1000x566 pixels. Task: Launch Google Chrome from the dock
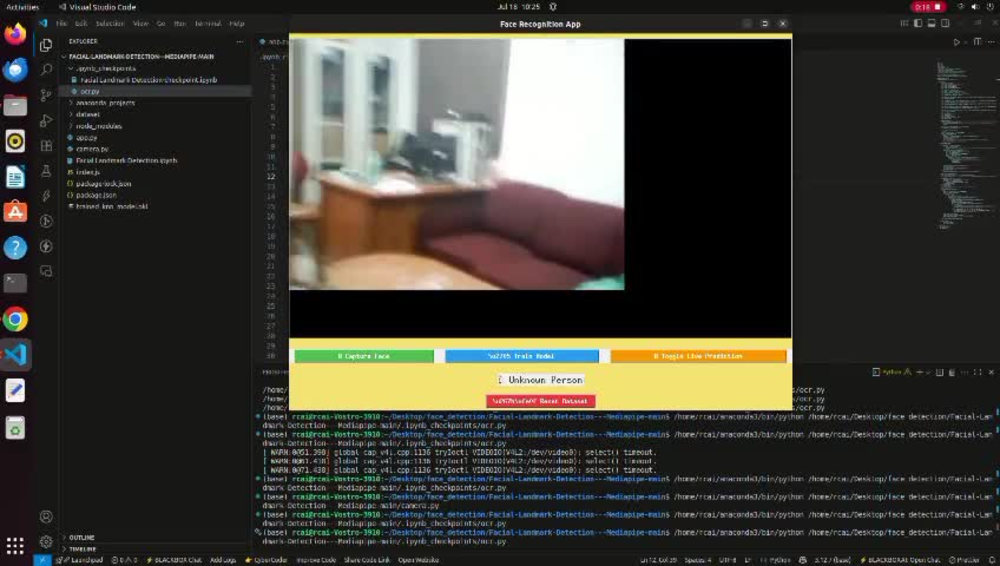click(x=15, y=319)
